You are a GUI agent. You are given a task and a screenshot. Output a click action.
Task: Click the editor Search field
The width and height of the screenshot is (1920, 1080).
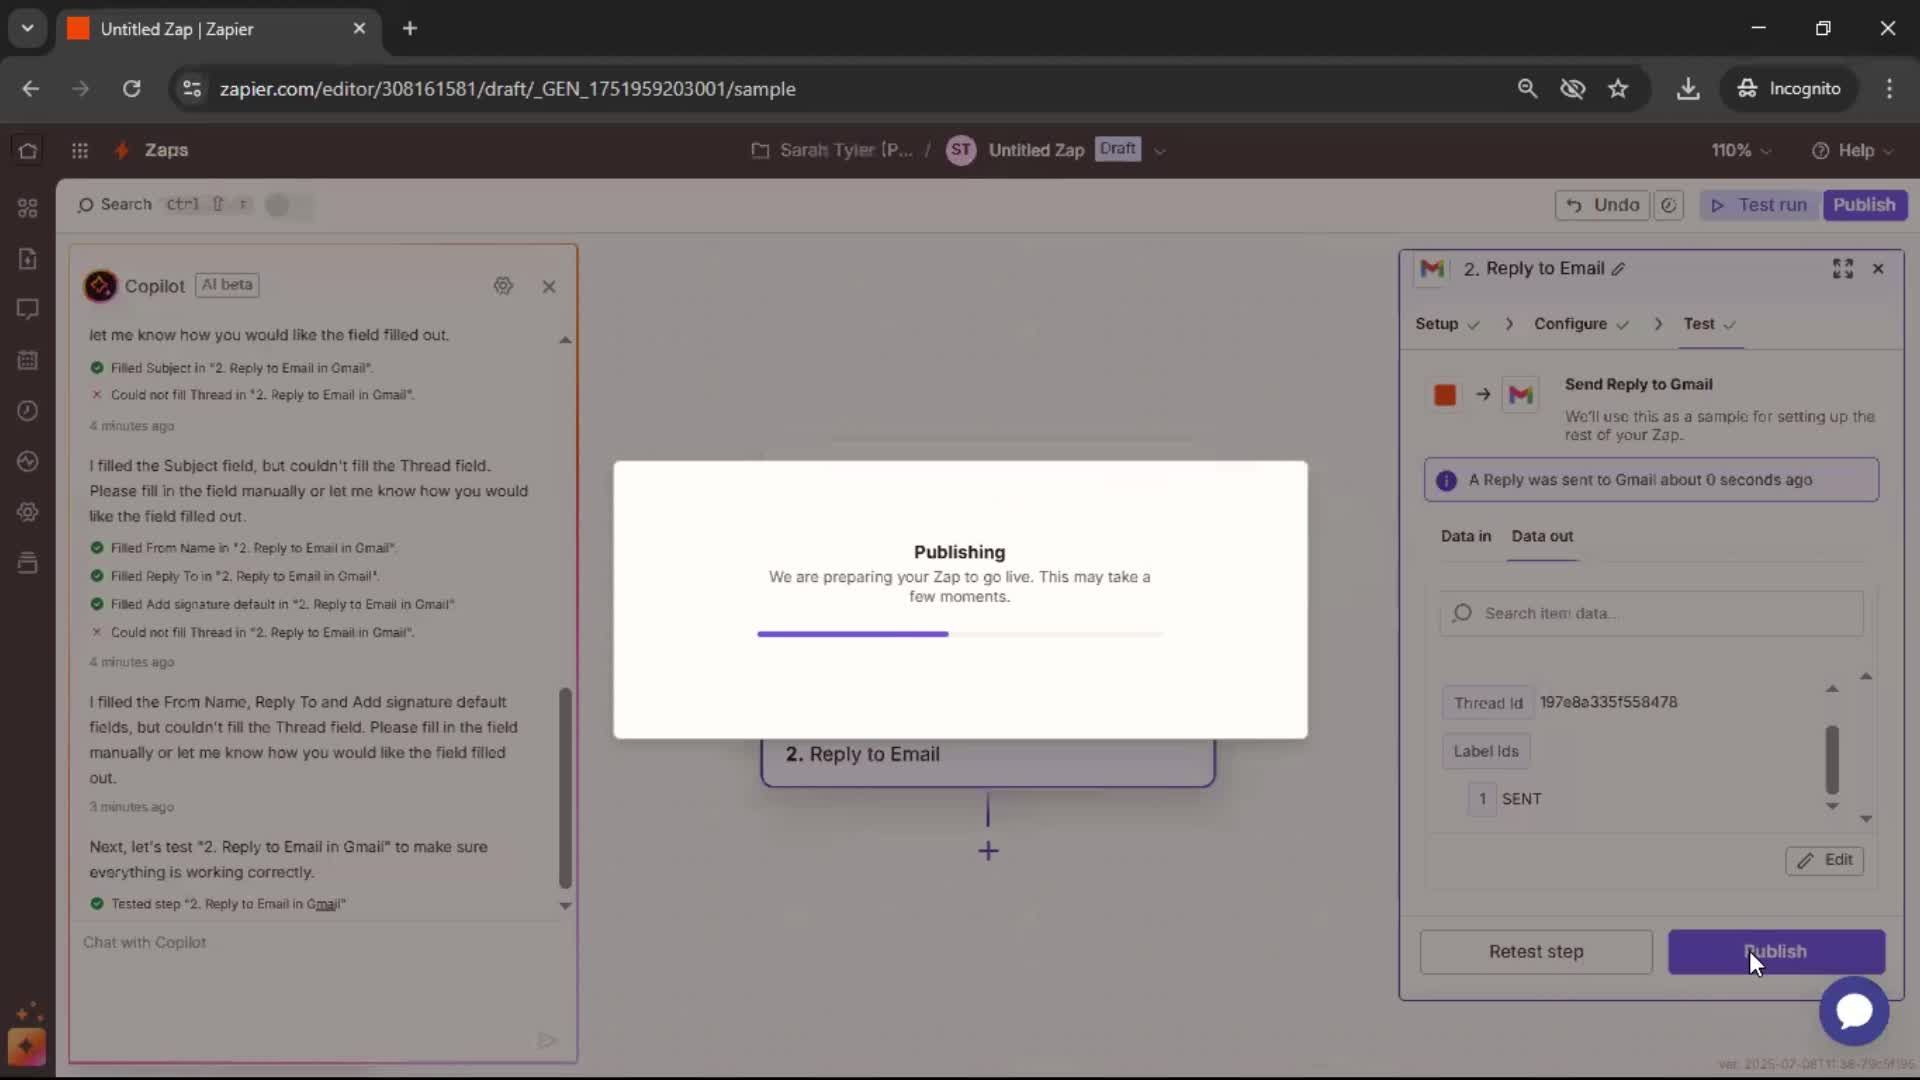point(165,205)
